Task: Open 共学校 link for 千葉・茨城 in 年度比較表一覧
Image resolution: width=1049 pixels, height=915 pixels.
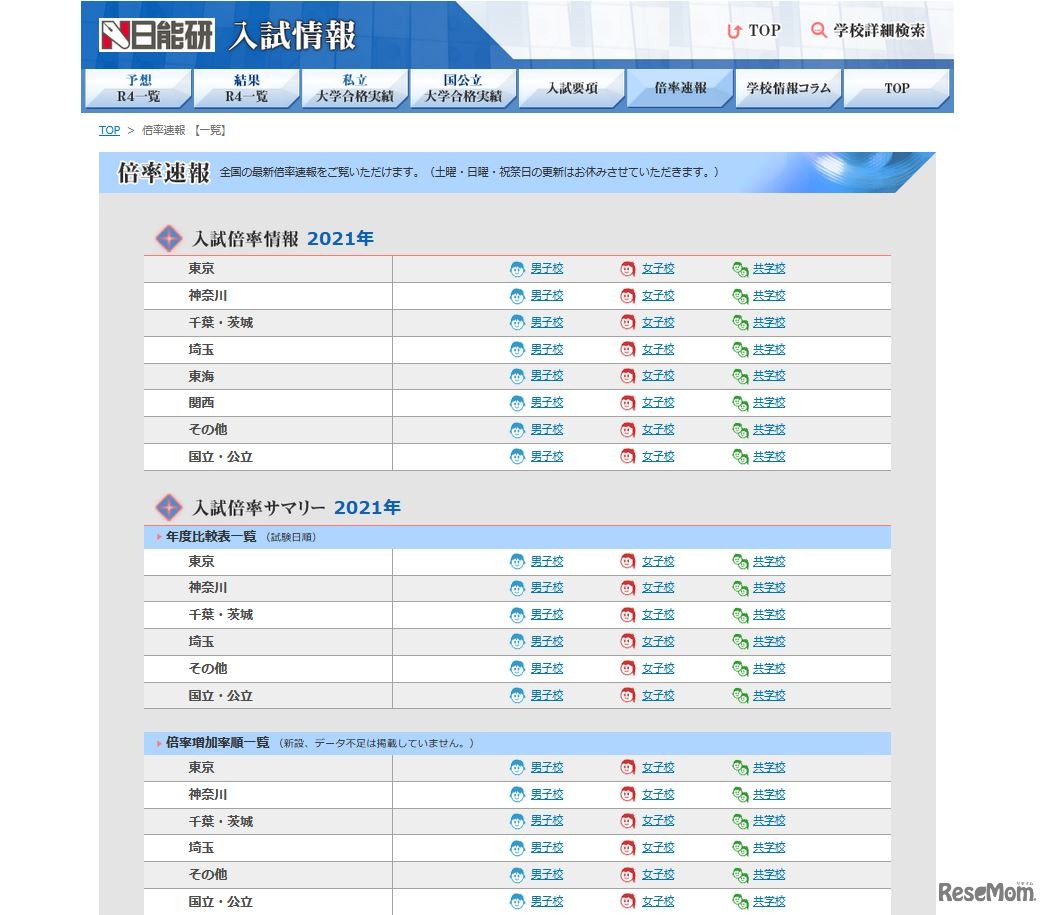Action: [x=769, y=614]
